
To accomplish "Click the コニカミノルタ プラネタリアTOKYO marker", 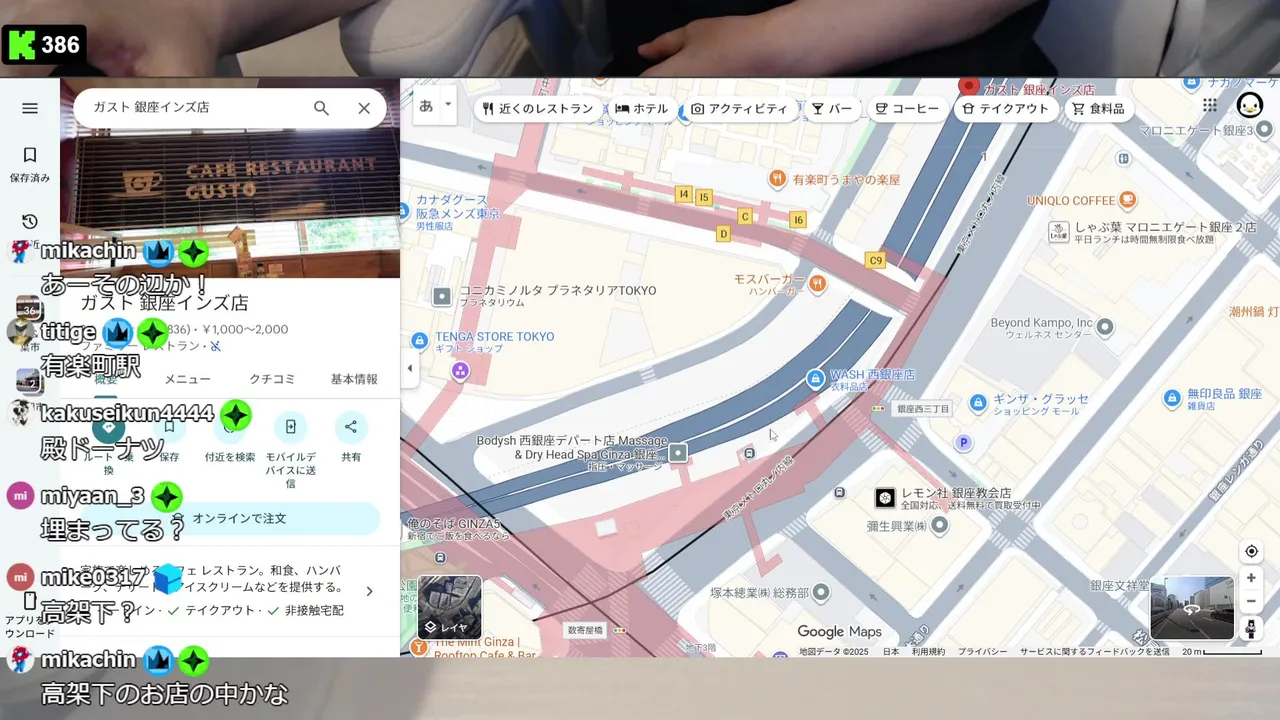I will pyautogui.click(x=441, y=296).
